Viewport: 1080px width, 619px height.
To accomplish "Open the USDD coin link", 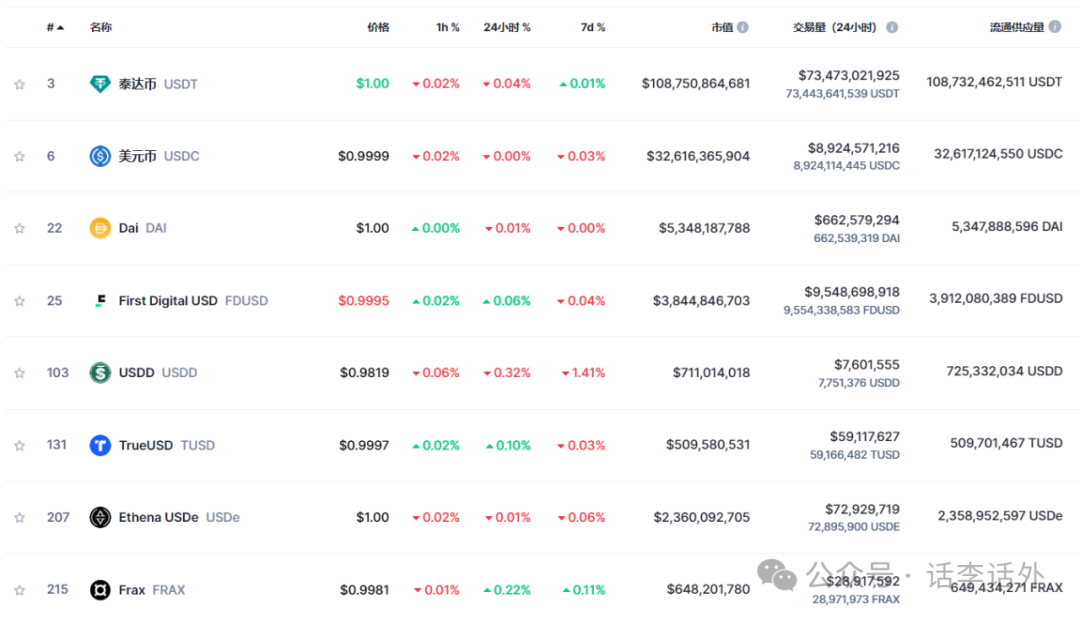I will coord(158,373).
